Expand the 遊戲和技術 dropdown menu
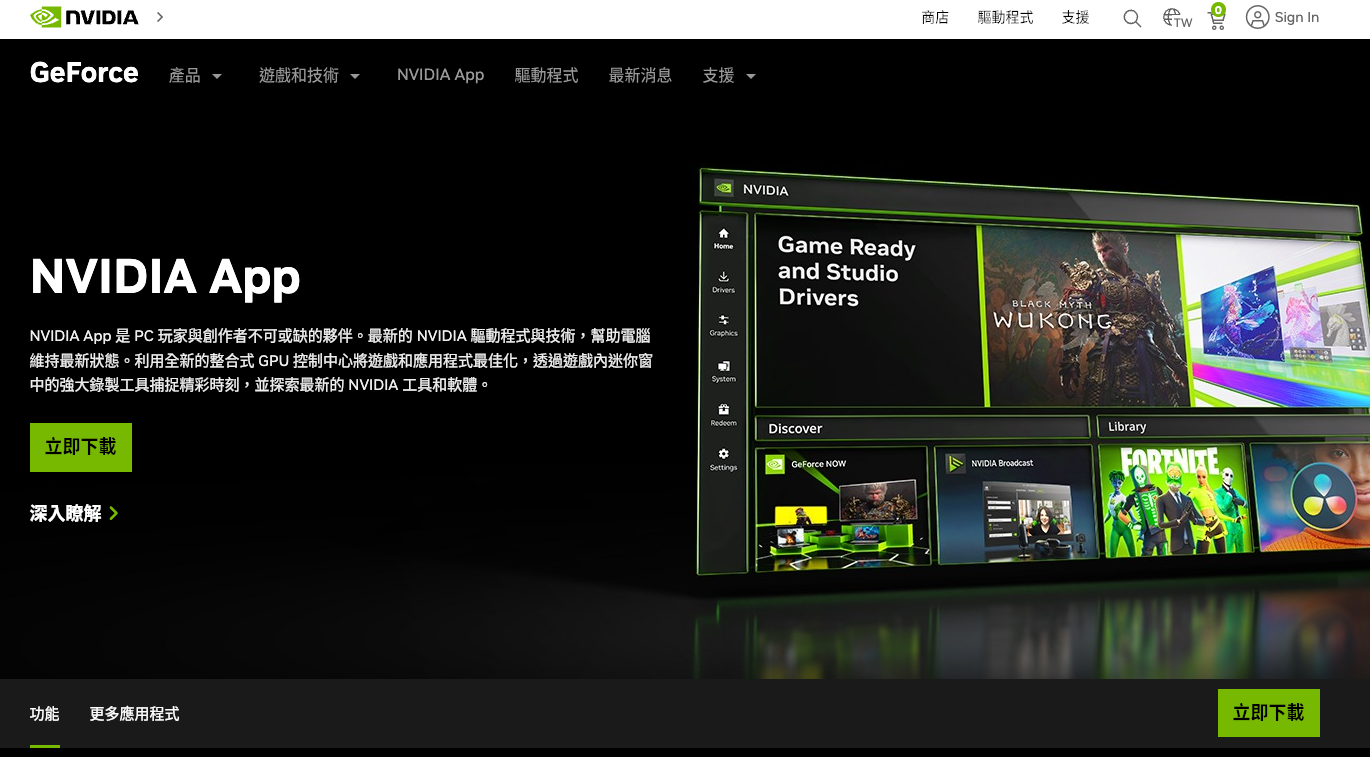Image resolution: width=1370 pixels, height=757 pixels. 309,76
